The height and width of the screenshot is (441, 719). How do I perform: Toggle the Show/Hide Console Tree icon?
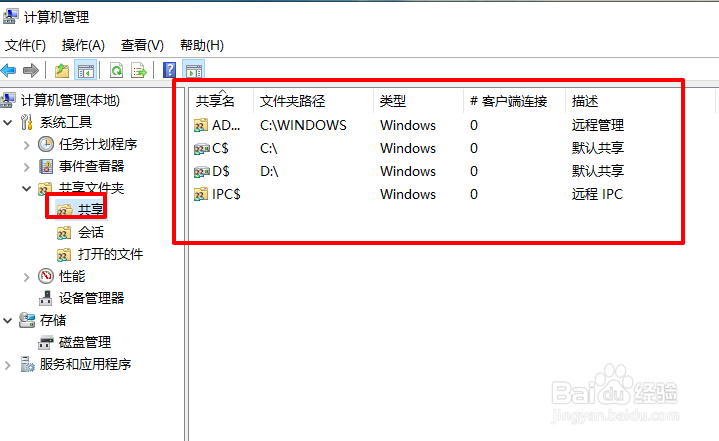point(86,71)
